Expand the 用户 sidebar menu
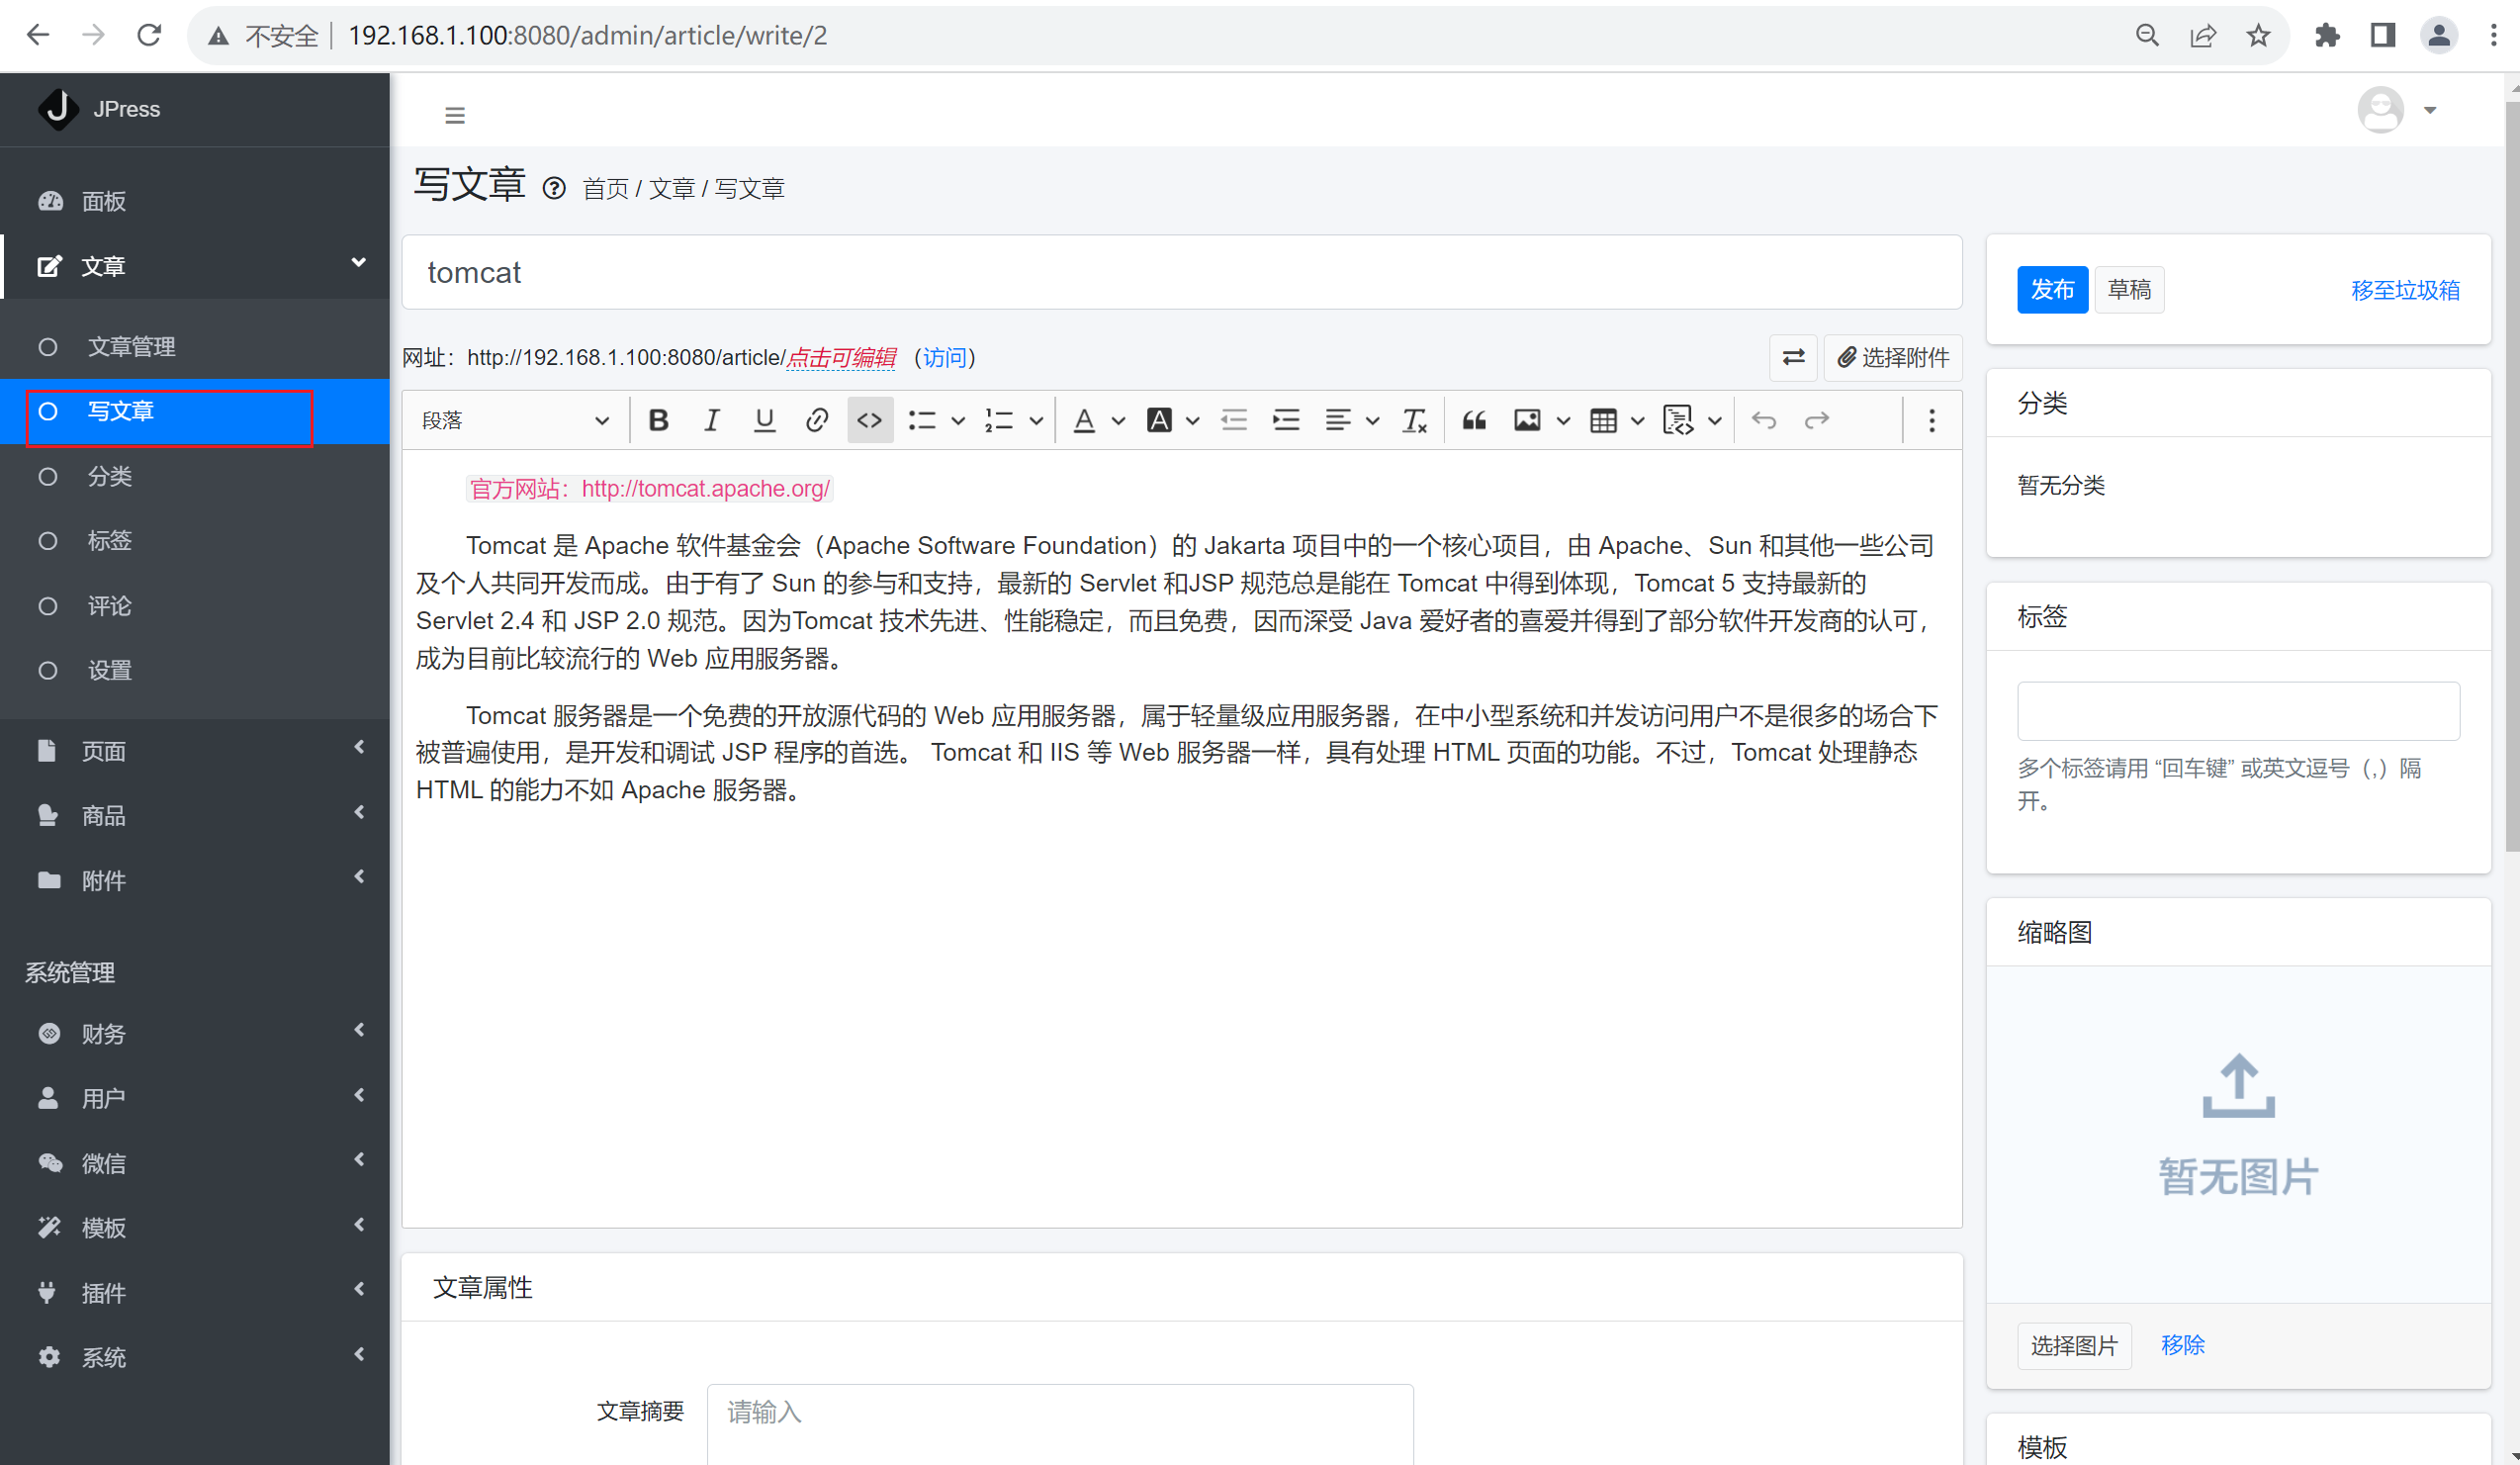This screenshot has height=1465, width=2520. coord(195,1098)
